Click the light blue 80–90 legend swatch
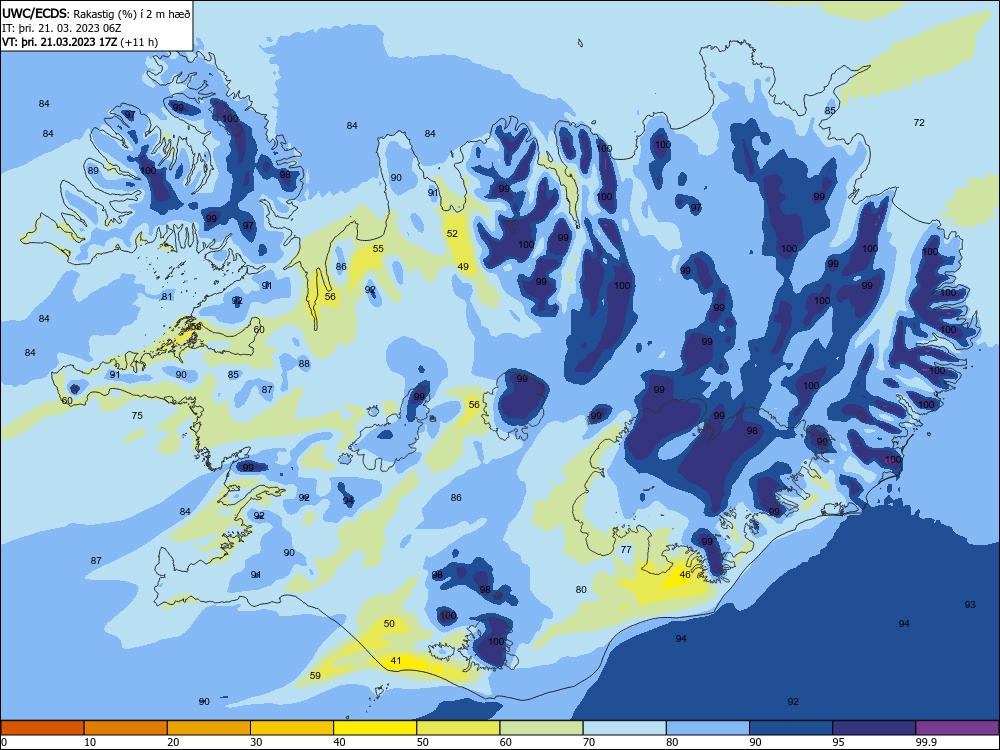The image size is (1000, 750). [x=708, y=728]
